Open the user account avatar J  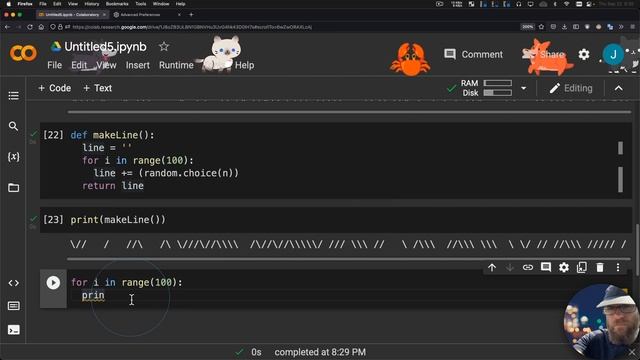click(613, 54)
